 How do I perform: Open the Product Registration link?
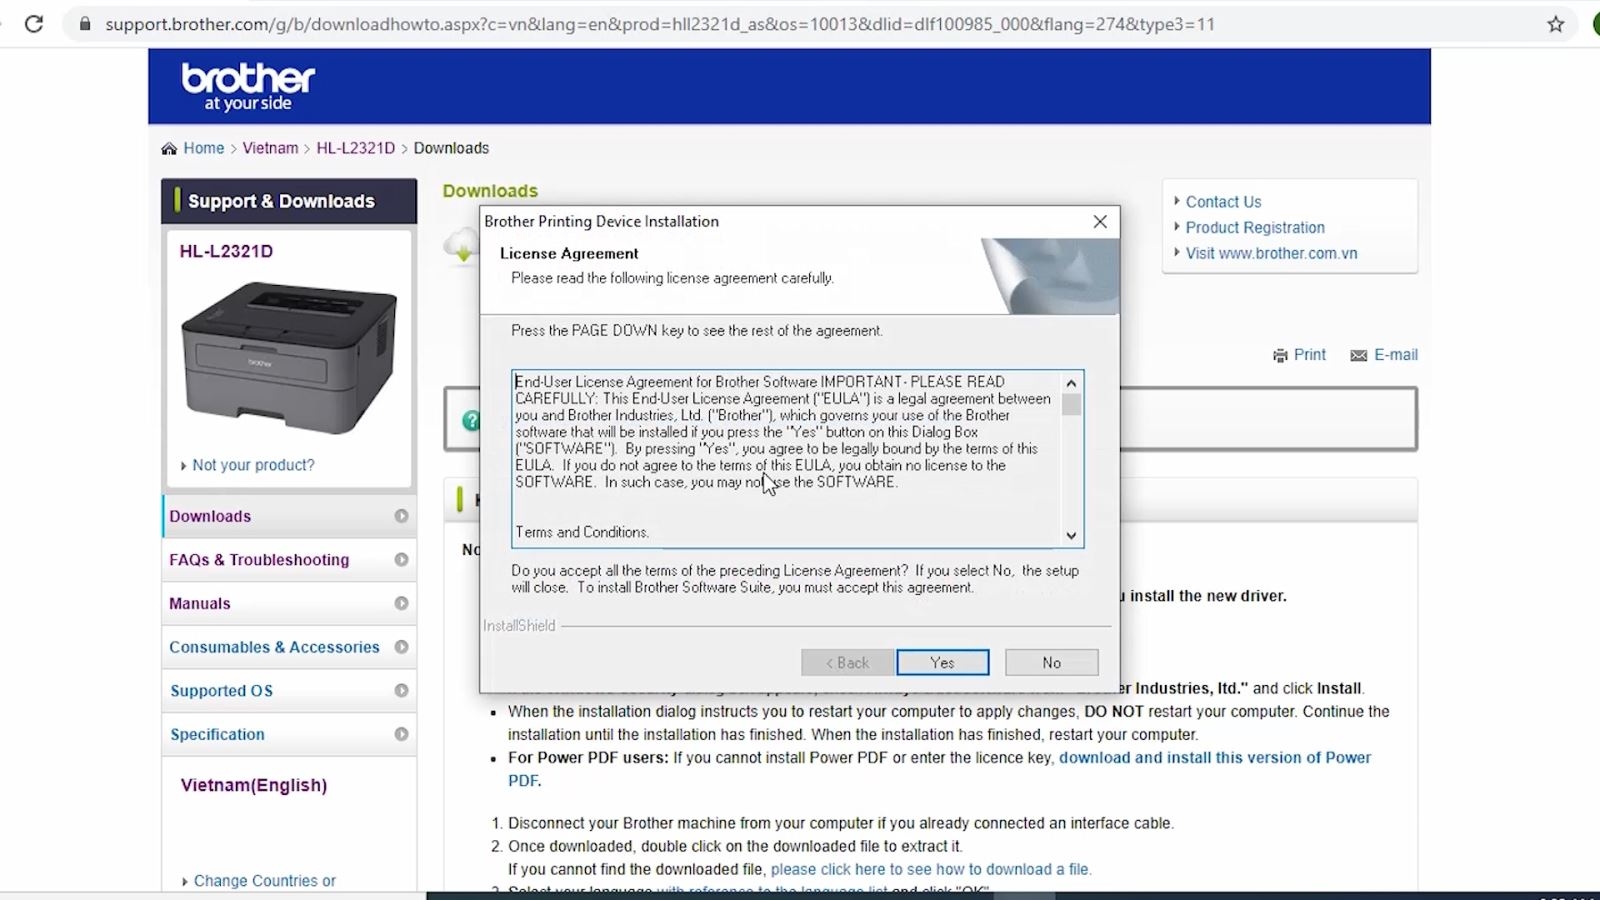tap(1255, 228)
